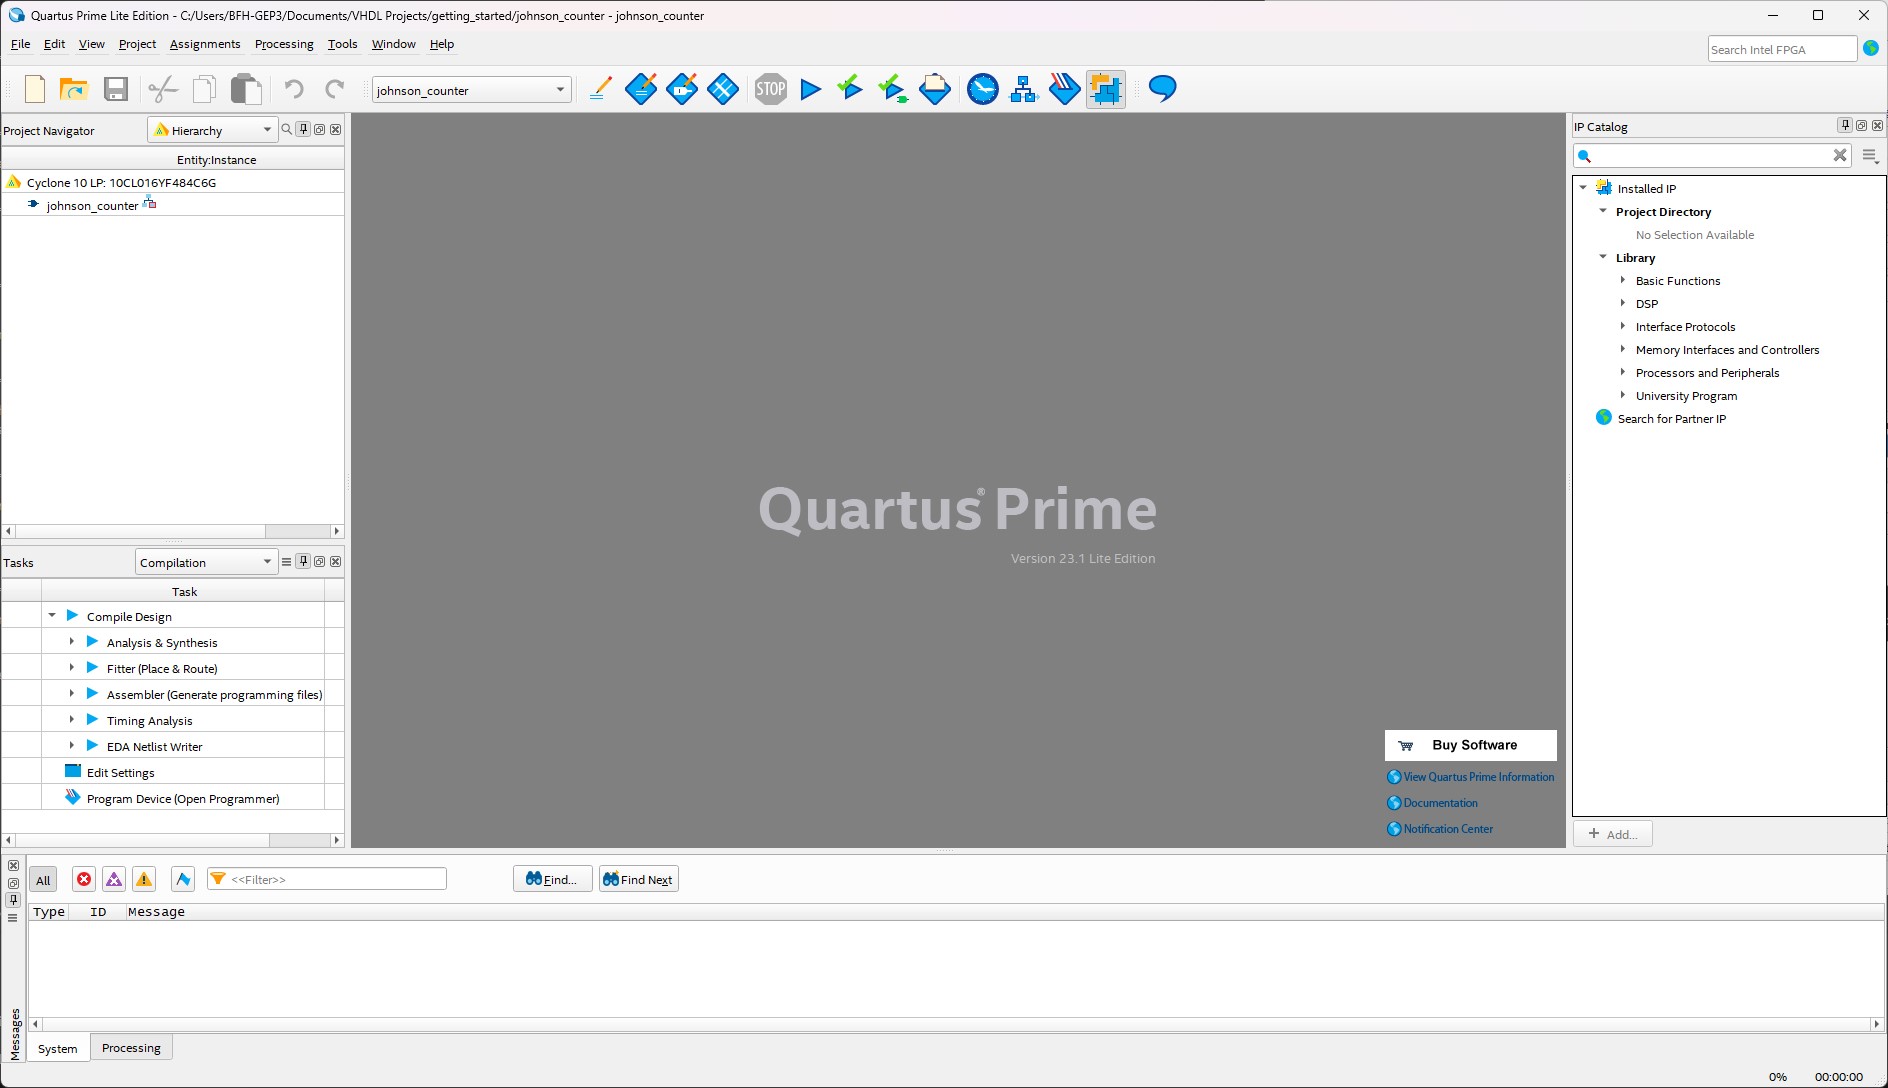Click the Project Navigator horizontal scrollbar
Screen dimensions: 1888x1088
[x=173, y=531]
